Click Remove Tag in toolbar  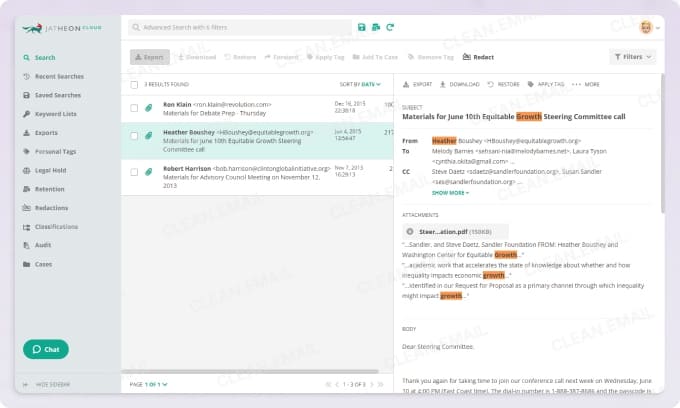(431, 57)
